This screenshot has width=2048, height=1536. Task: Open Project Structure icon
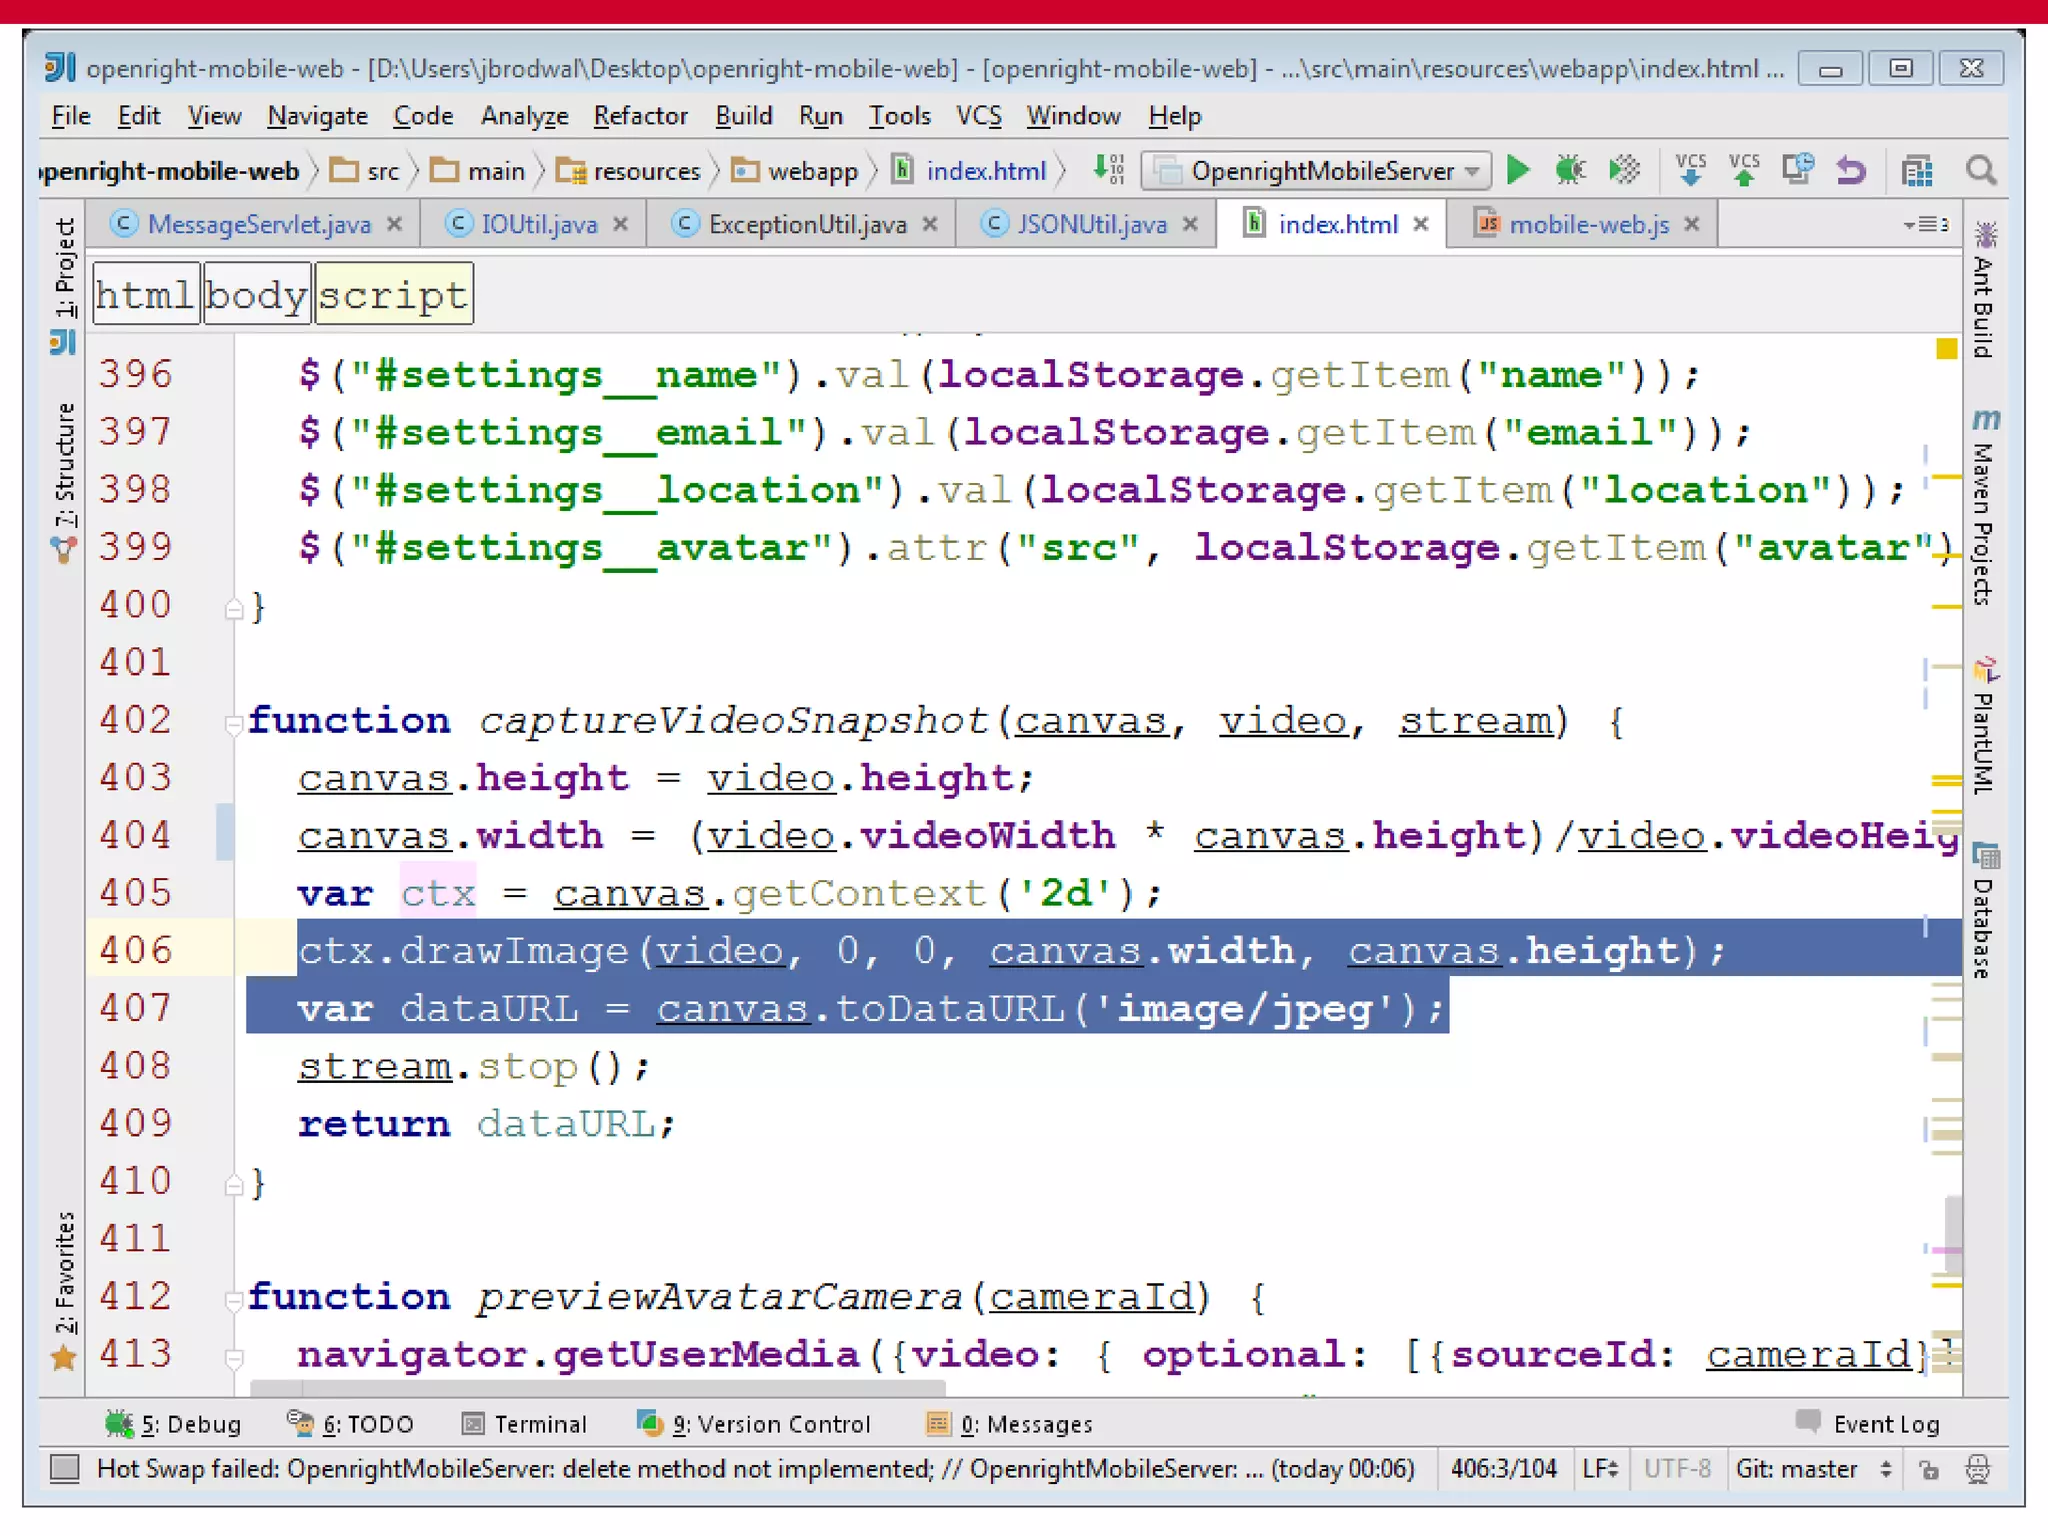point(1916,171)
